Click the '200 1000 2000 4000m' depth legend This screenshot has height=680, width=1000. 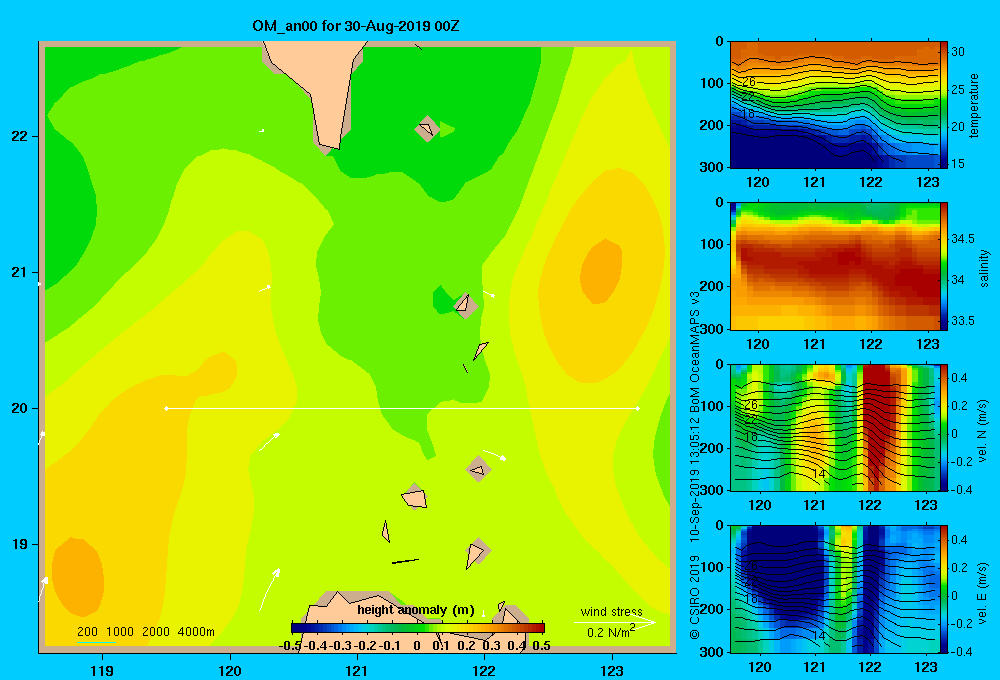(x=146, y=632)
